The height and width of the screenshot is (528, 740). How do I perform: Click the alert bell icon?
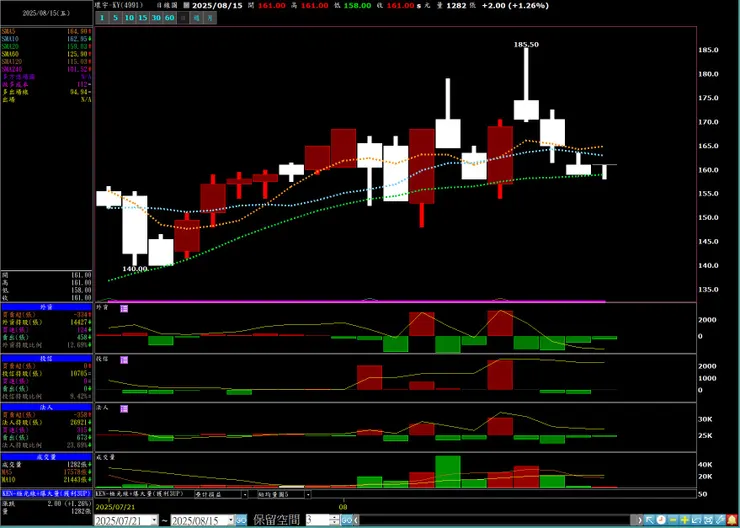pyautogui.click(x=731, y=520)
